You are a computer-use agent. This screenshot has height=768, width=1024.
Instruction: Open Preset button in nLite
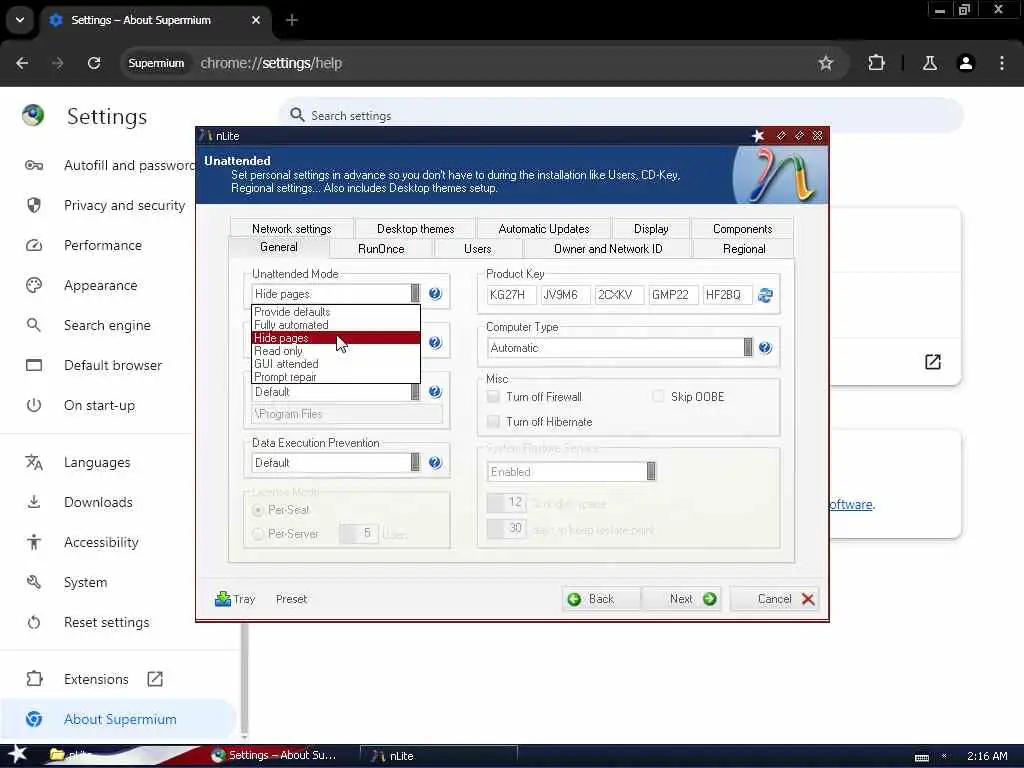pos(291,599)
